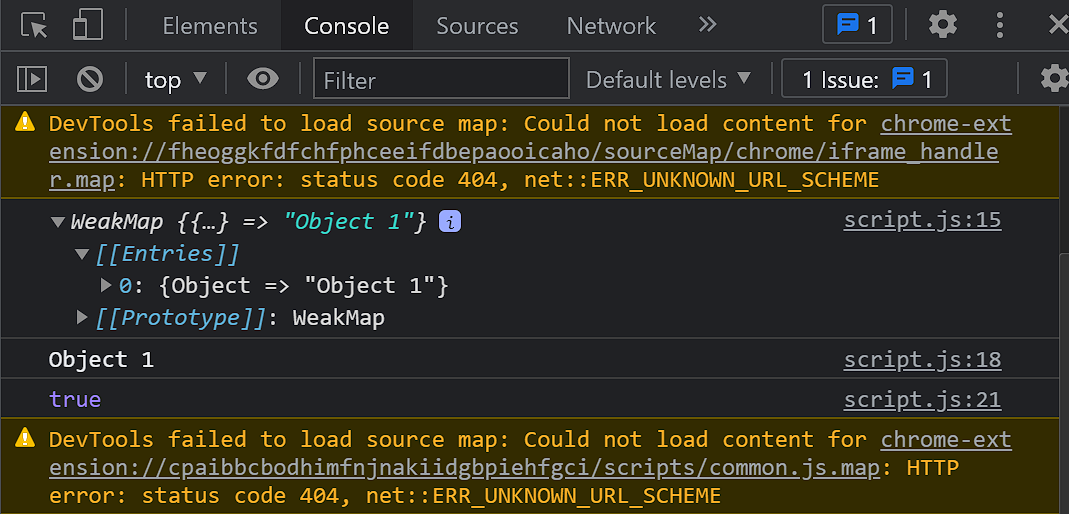Show the console sidebar icon

(x=33, y=79)
